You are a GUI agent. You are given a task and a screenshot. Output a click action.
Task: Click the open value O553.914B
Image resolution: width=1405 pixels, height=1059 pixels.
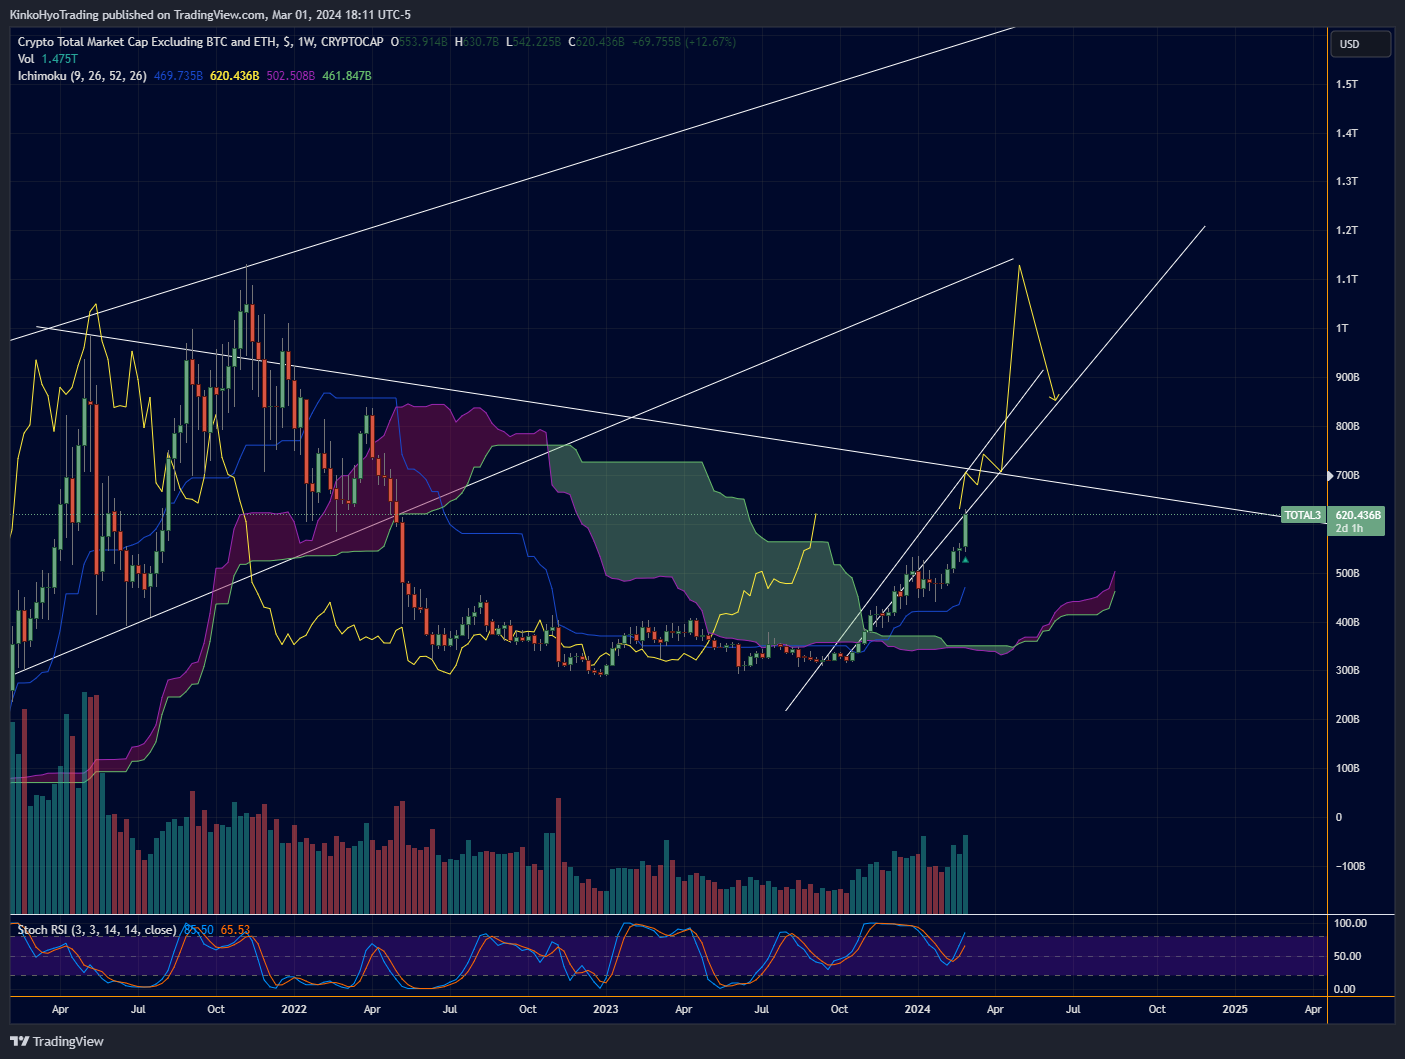[x=419, y=42]
